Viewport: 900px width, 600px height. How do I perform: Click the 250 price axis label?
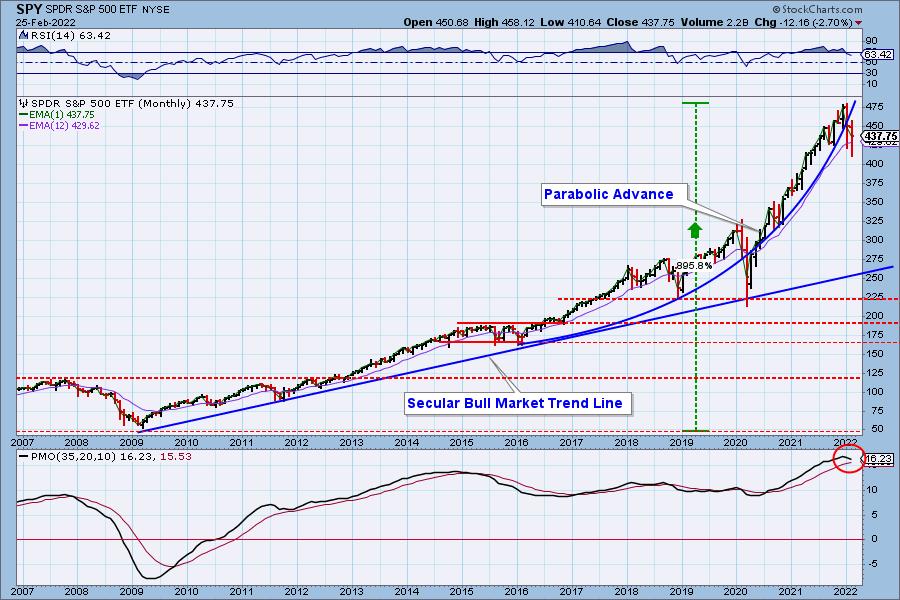click(874, 277)
